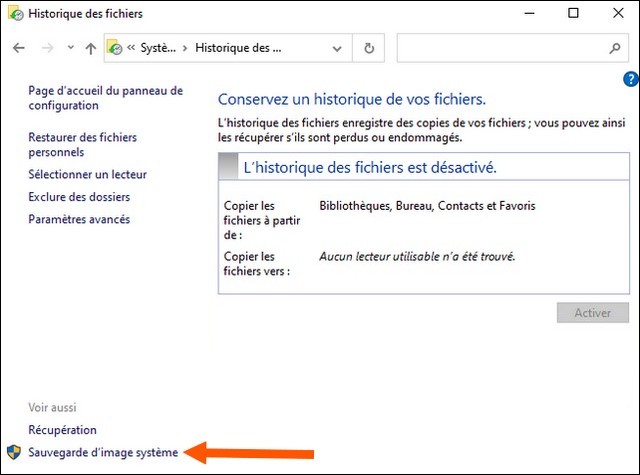Click the double chevron in address bar
The height and width of the screenshot is (475, 640).
click(131, 48)
